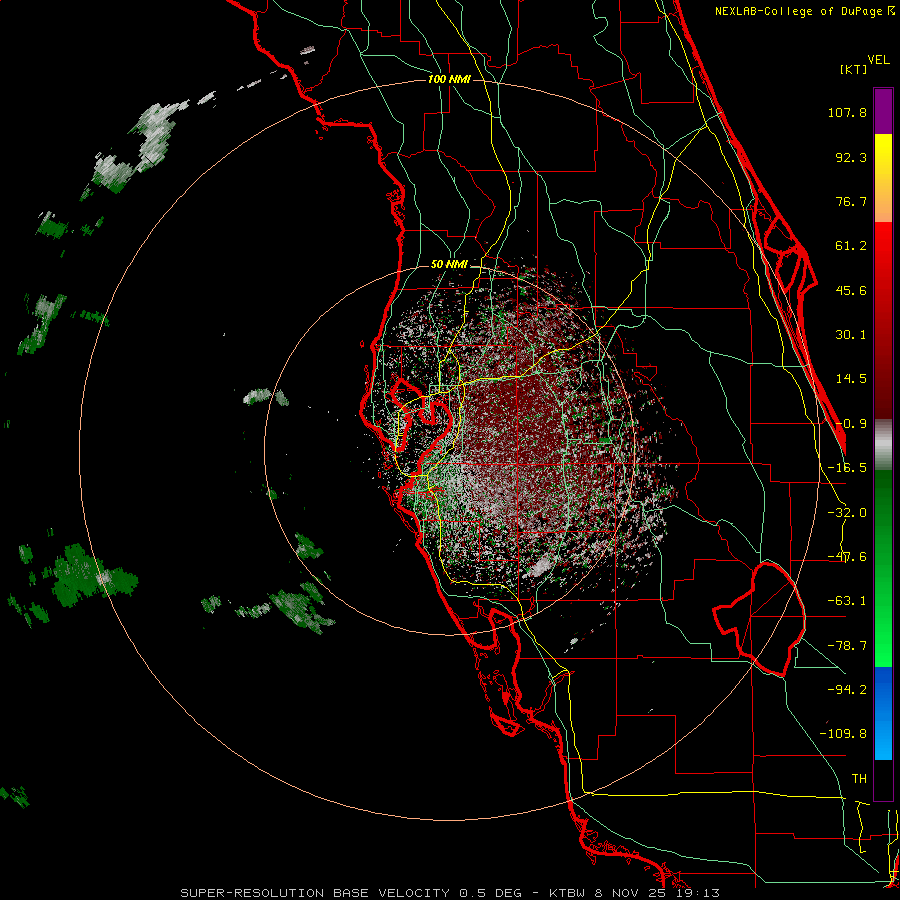This screenshot has width=900, height=900.
Task: Pick the purple segment of the color bar
Action: (883, 111)
